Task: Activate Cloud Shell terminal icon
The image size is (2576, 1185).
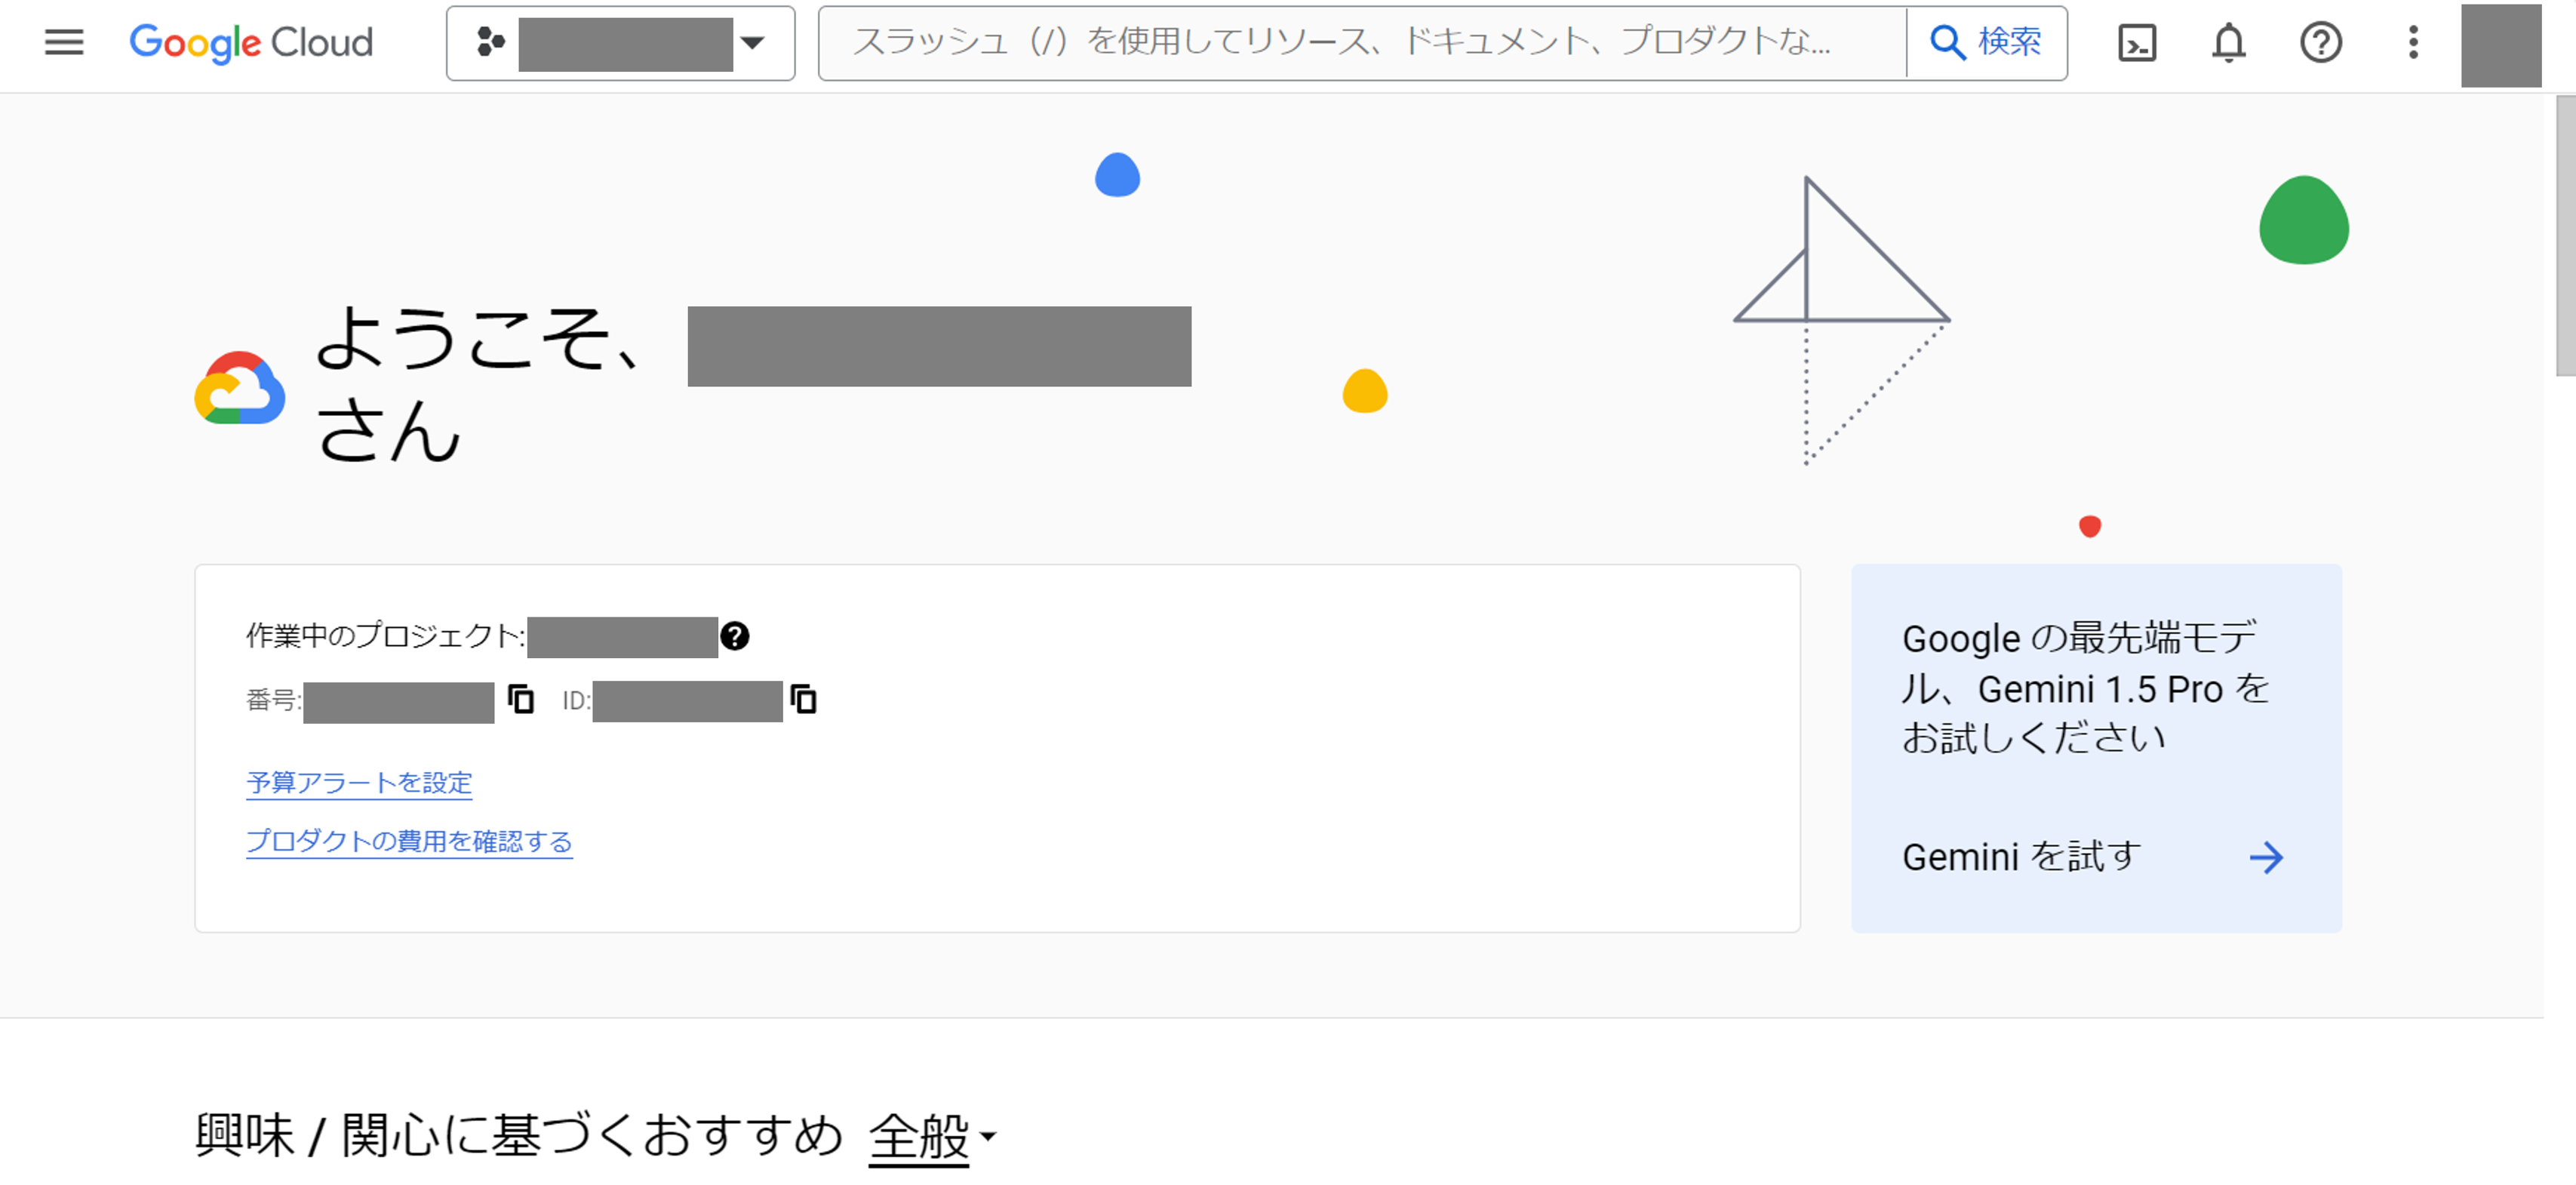Action: [x=2136, y=43]
